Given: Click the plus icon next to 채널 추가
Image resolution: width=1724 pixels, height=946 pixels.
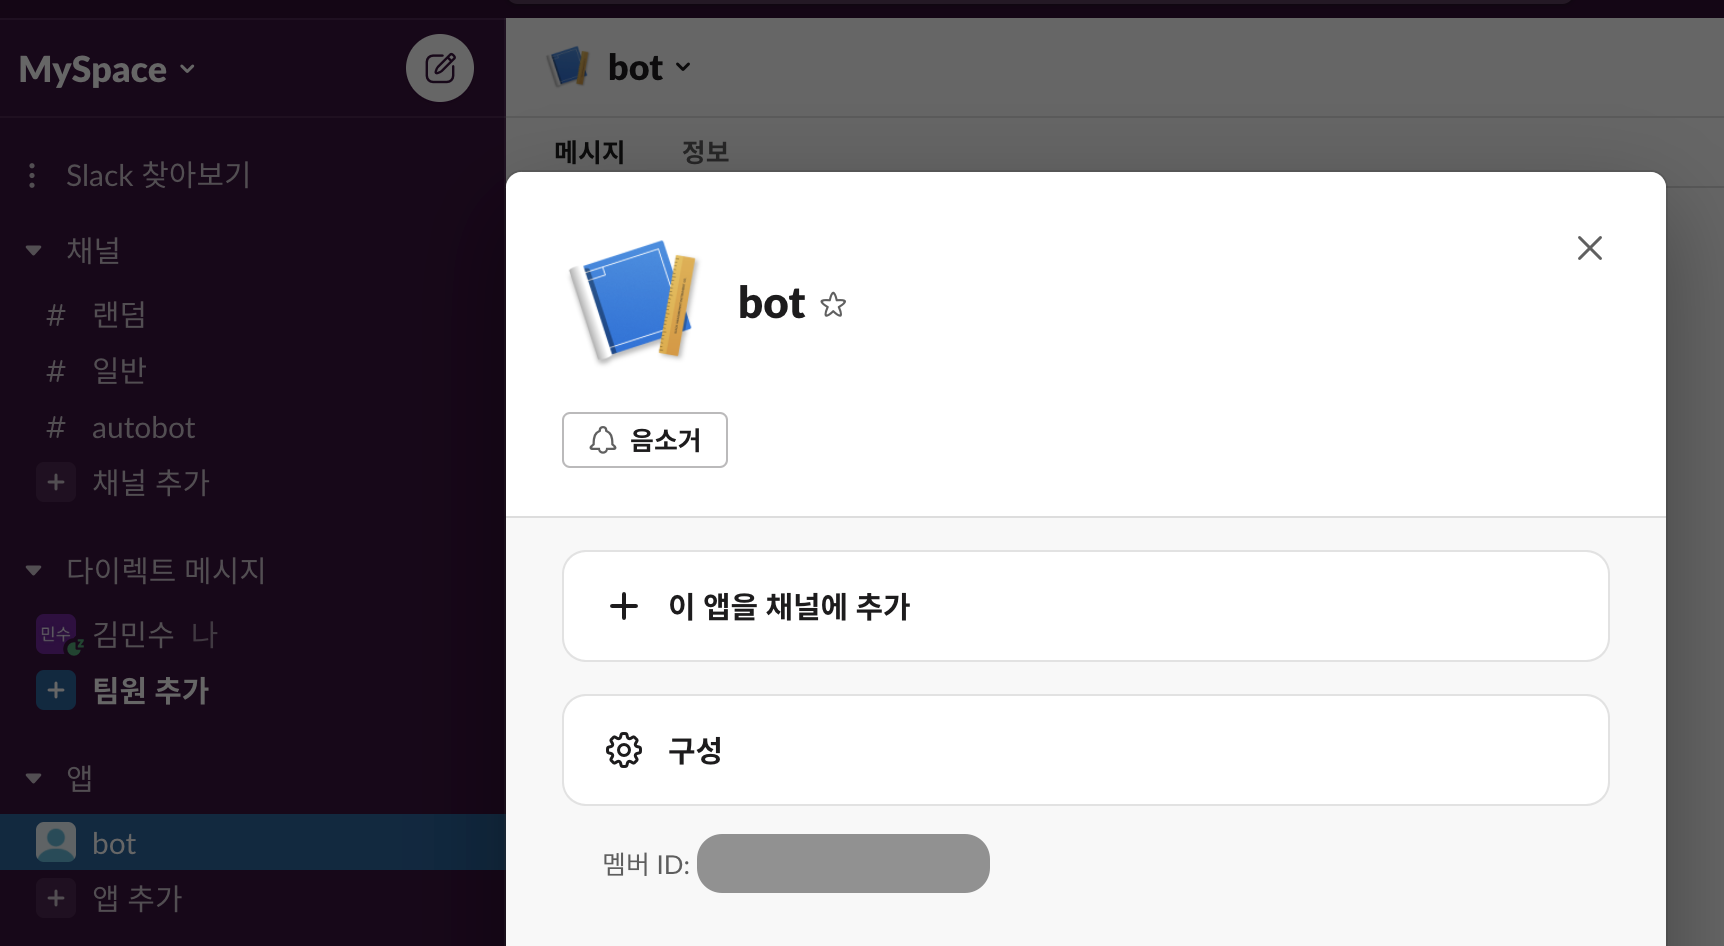Looking at the screenshot, I should tap(56, 482).
